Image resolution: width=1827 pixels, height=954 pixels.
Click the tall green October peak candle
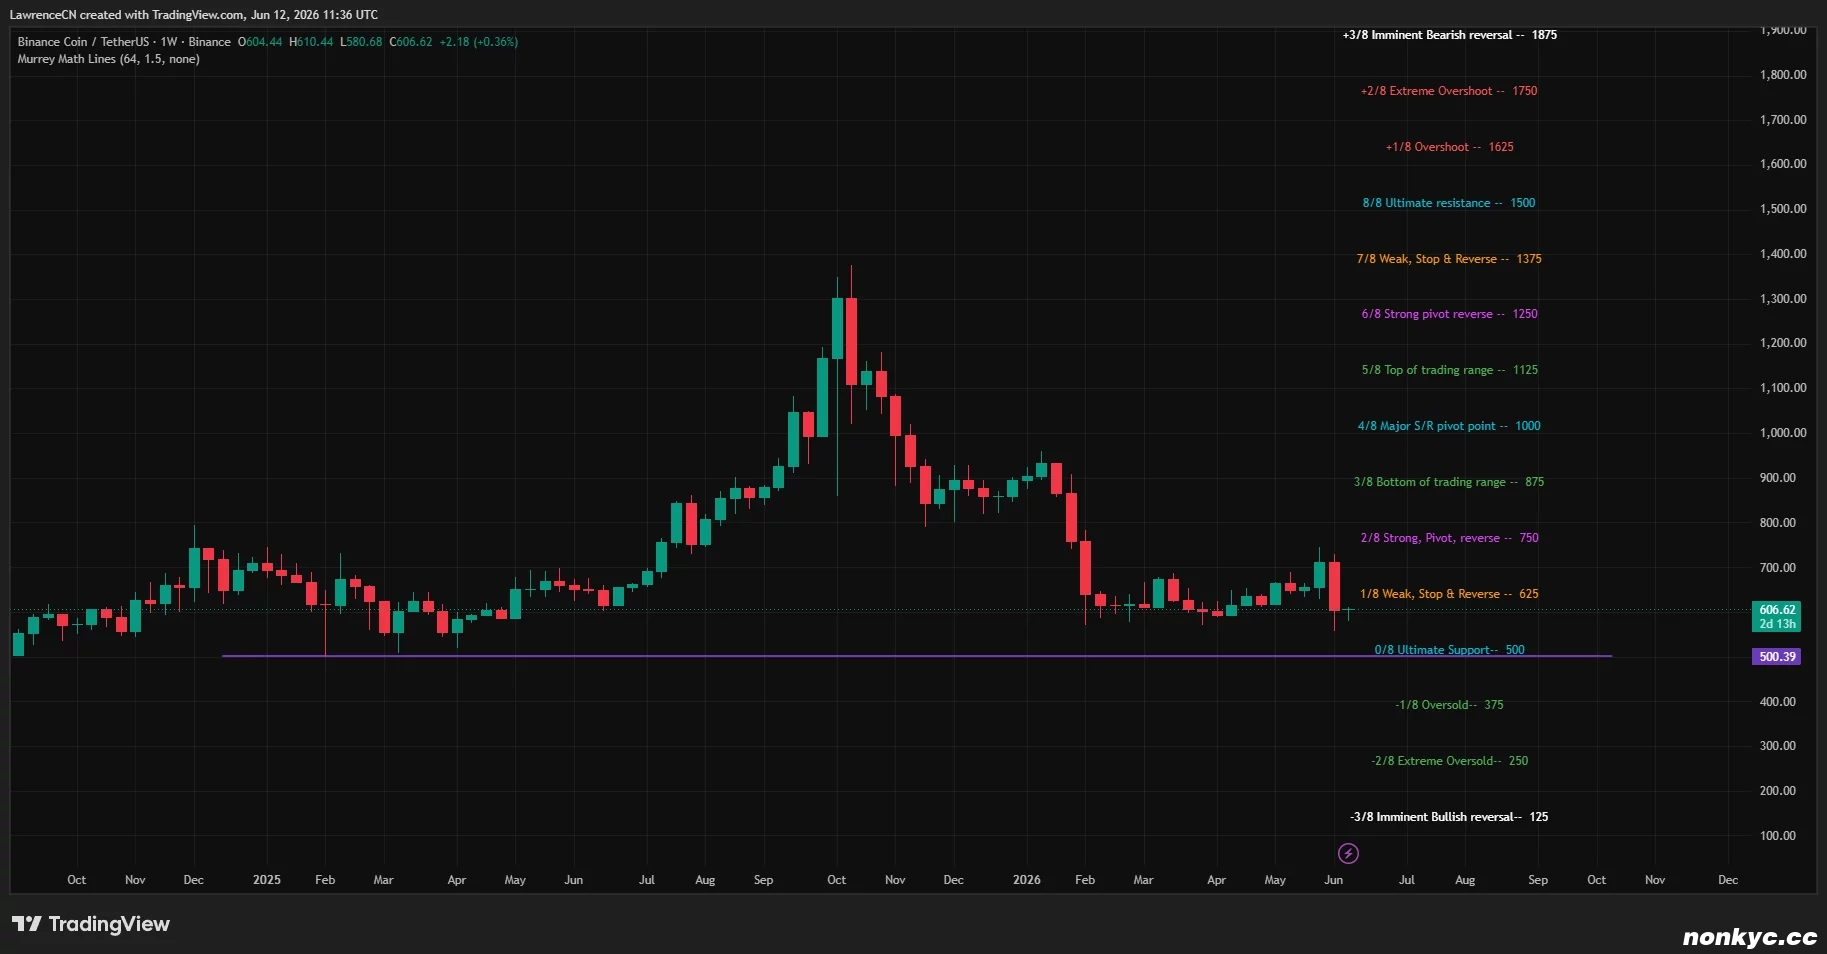[837, 328]
